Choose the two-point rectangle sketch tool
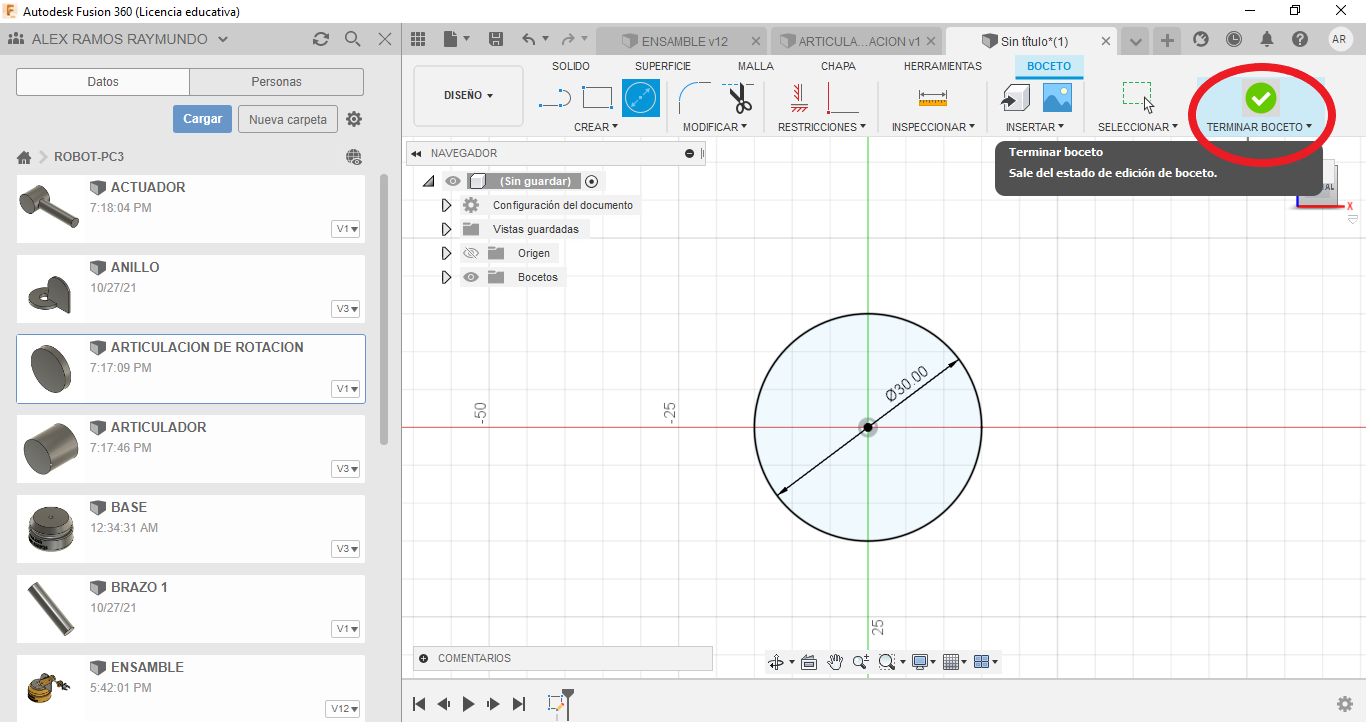1366x722 pixels. coord(597,98)
